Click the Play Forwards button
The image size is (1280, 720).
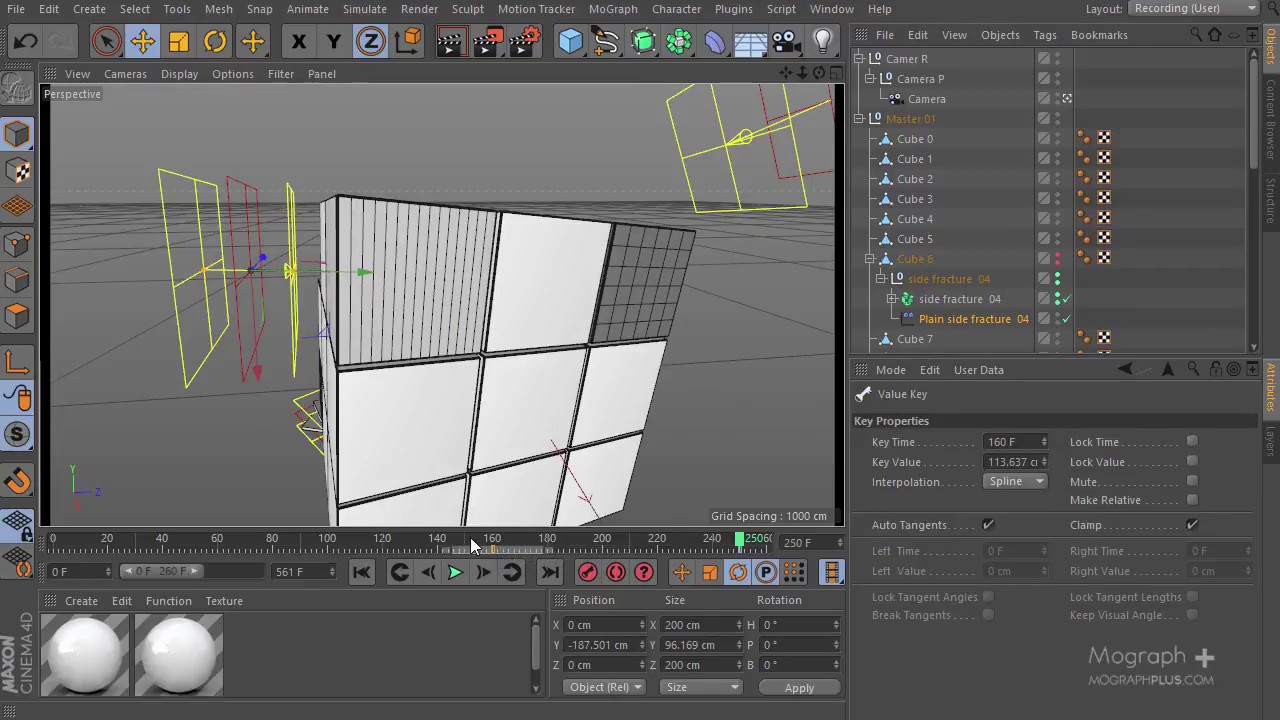pyautogui.click(x=455, y=572)
